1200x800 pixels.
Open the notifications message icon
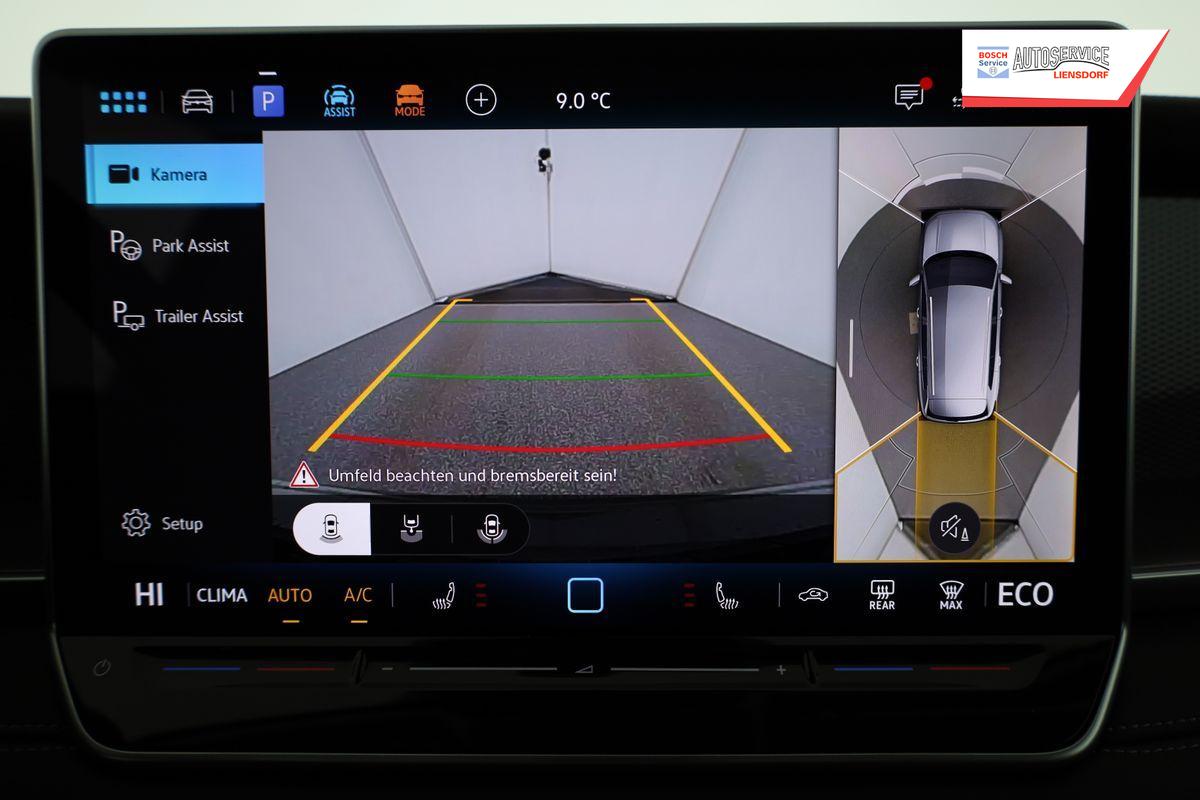pyautogui.click(x=909, y=97)
